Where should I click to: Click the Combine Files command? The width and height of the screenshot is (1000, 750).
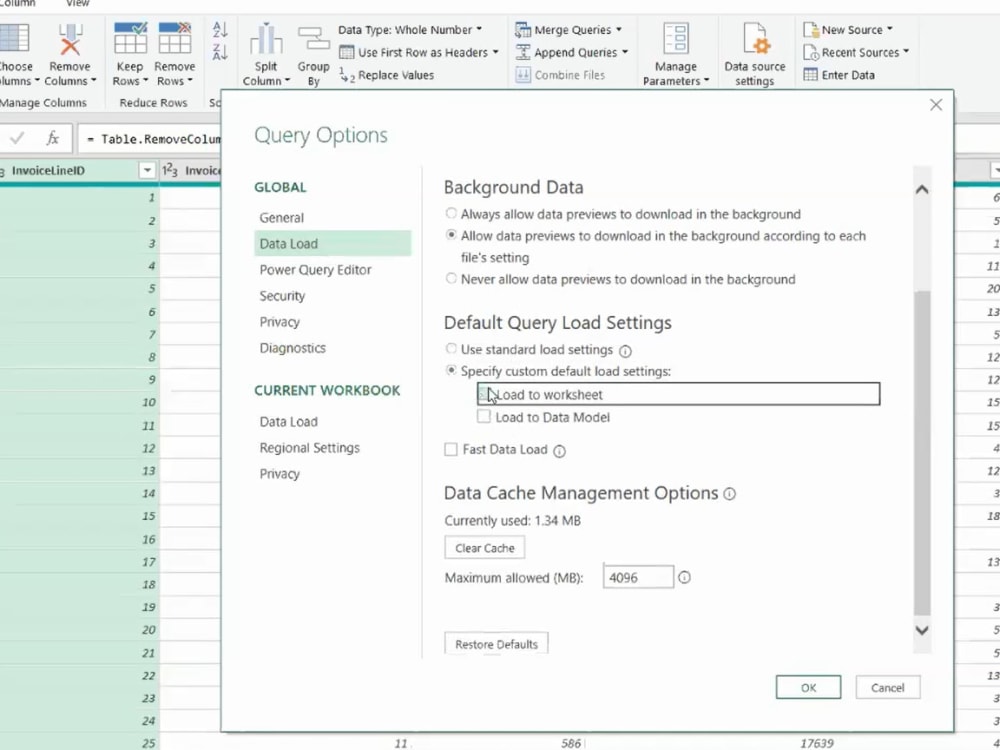[x=561, y=75]
